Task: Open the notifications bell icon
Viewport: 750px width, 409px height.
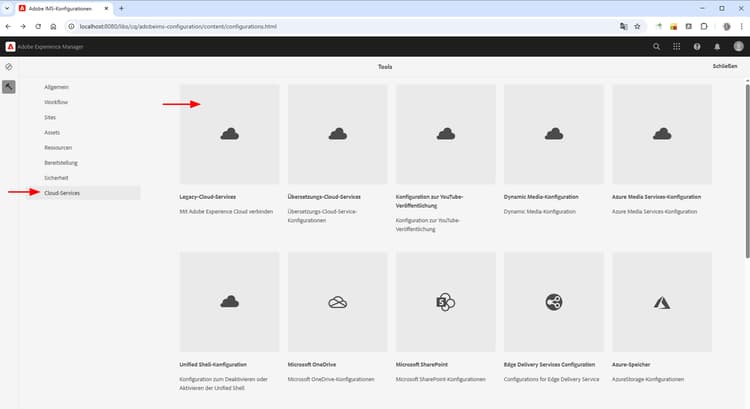Action: tap(717, 47)
